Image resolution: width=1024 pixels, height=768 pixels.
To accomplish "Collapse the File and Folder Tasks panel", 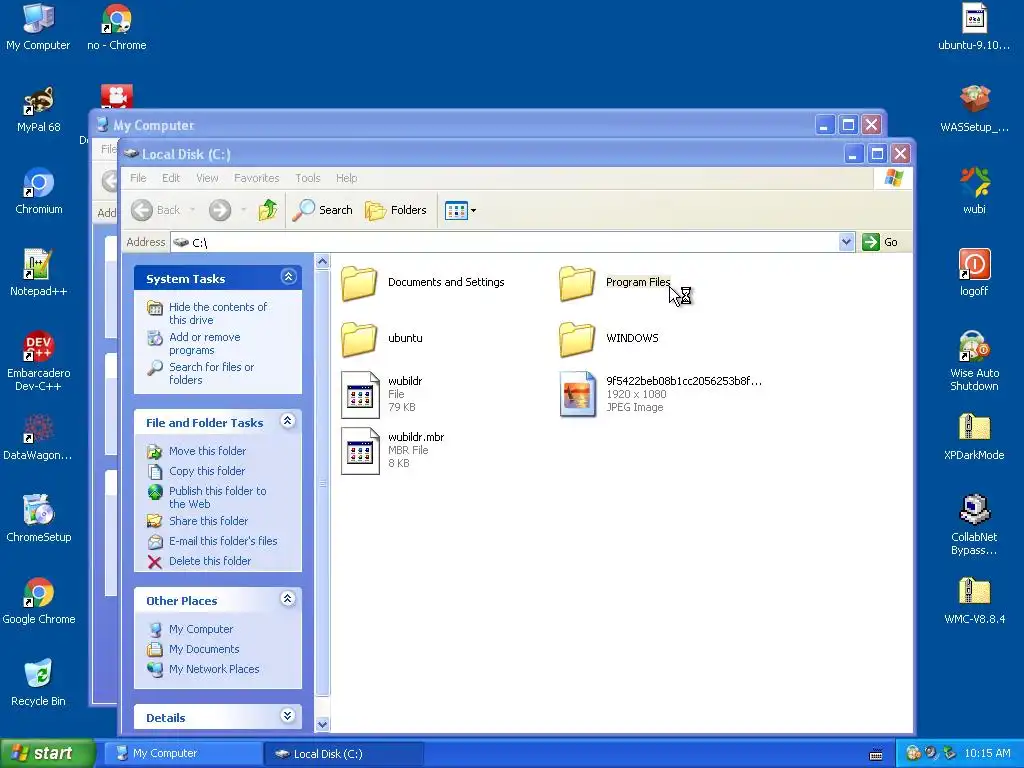I will (288, 421).
